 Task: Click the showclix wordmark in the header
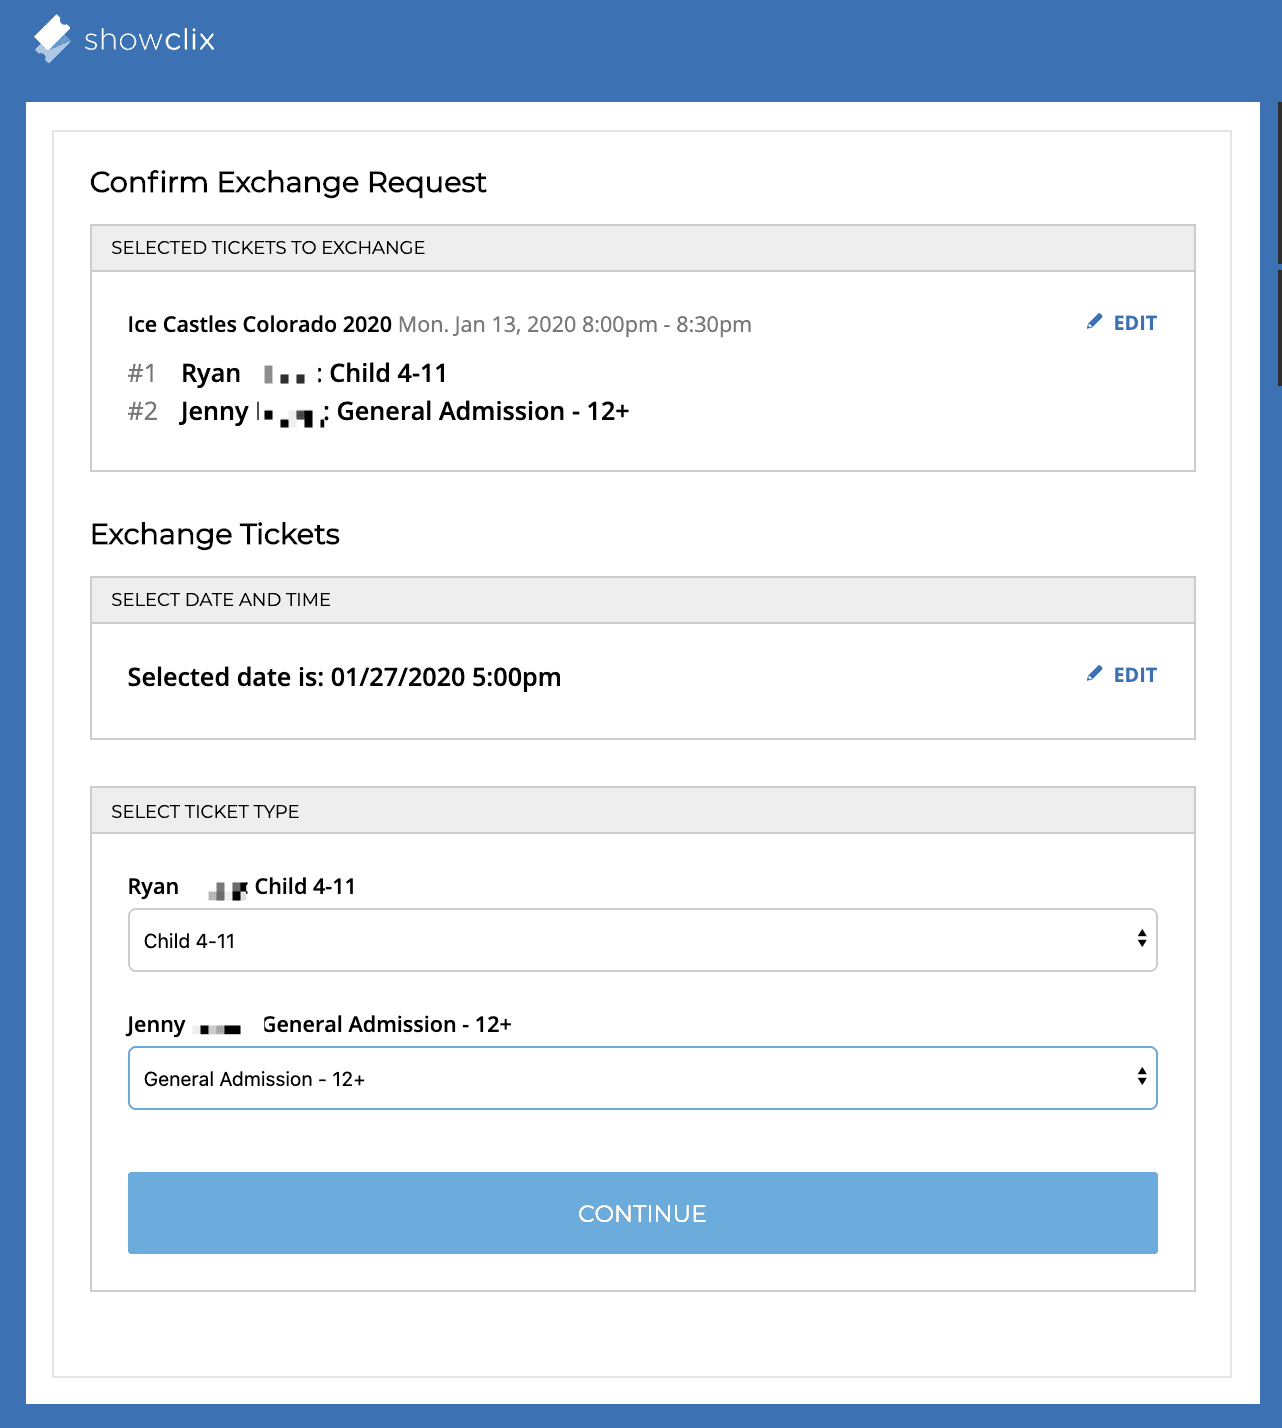tap(150, 40)
